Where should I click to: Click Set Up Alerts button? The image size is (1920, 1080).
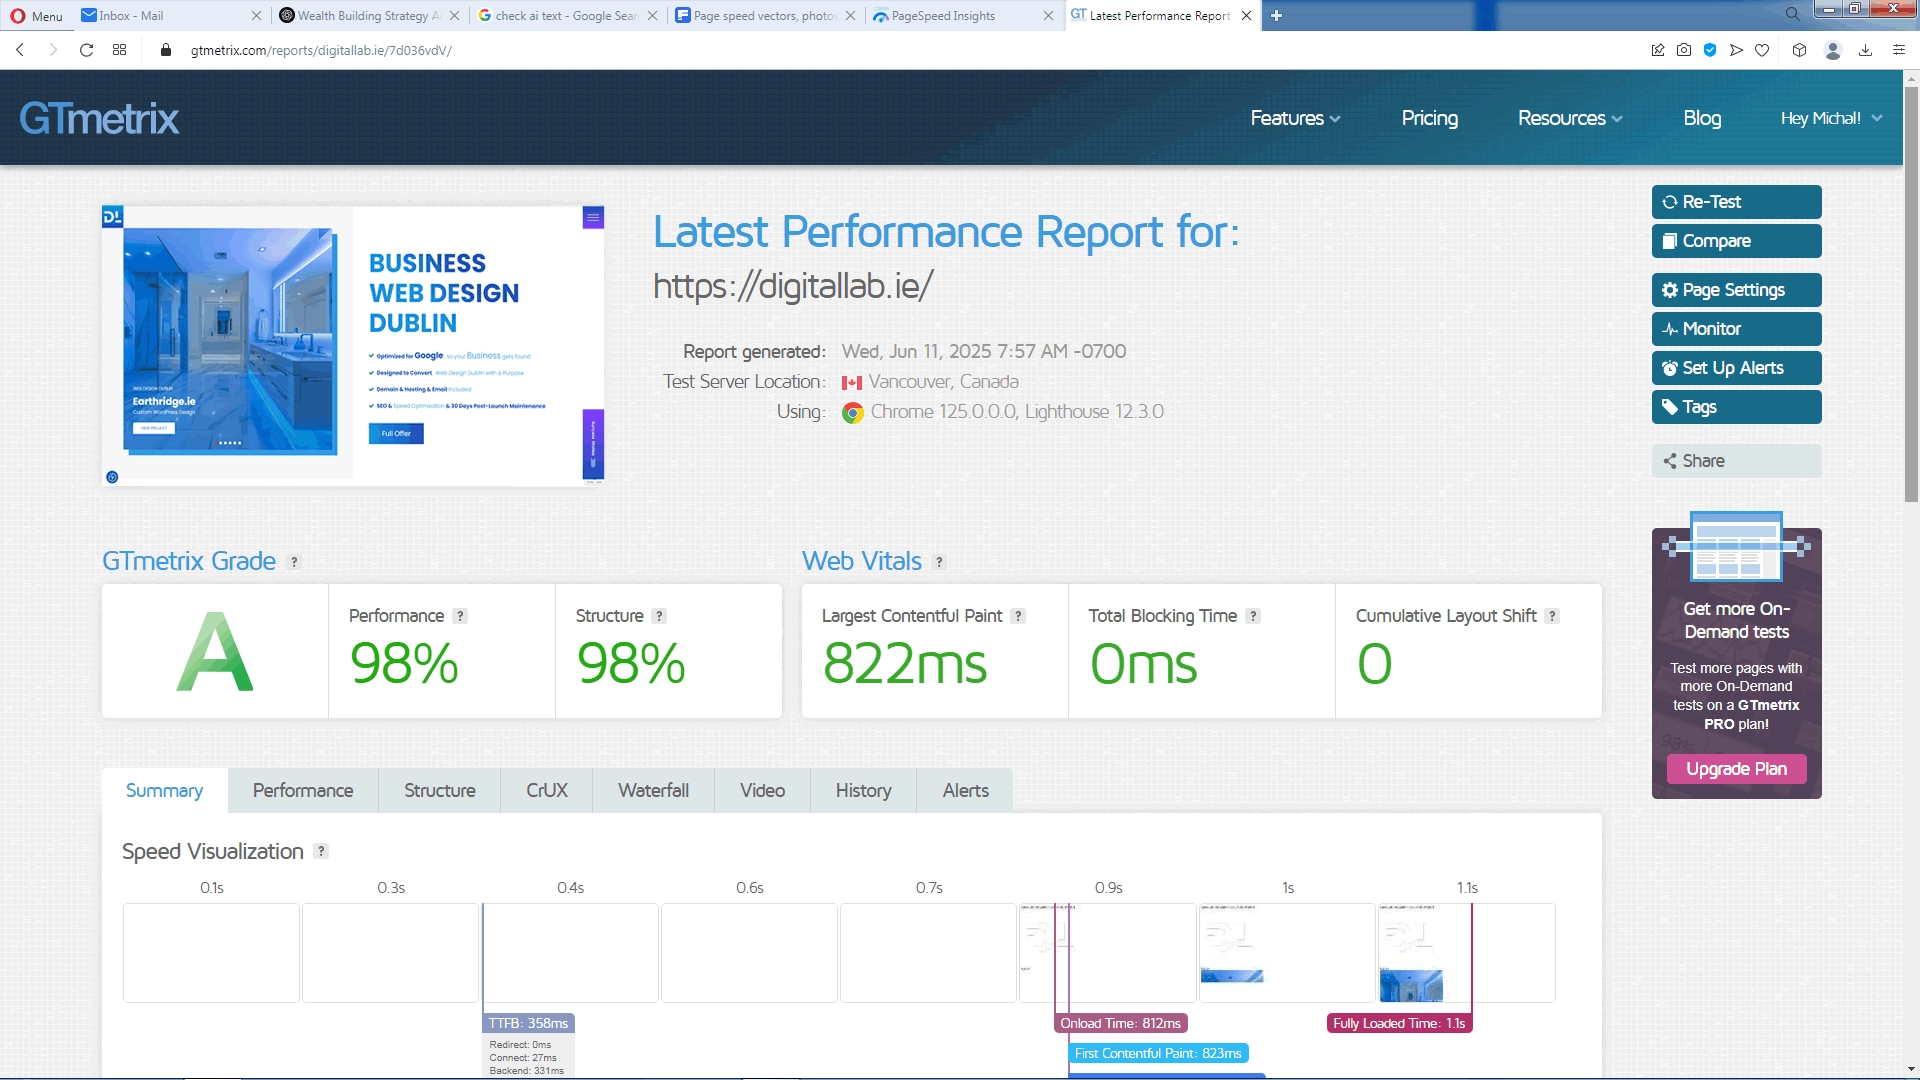point(1736,368)
